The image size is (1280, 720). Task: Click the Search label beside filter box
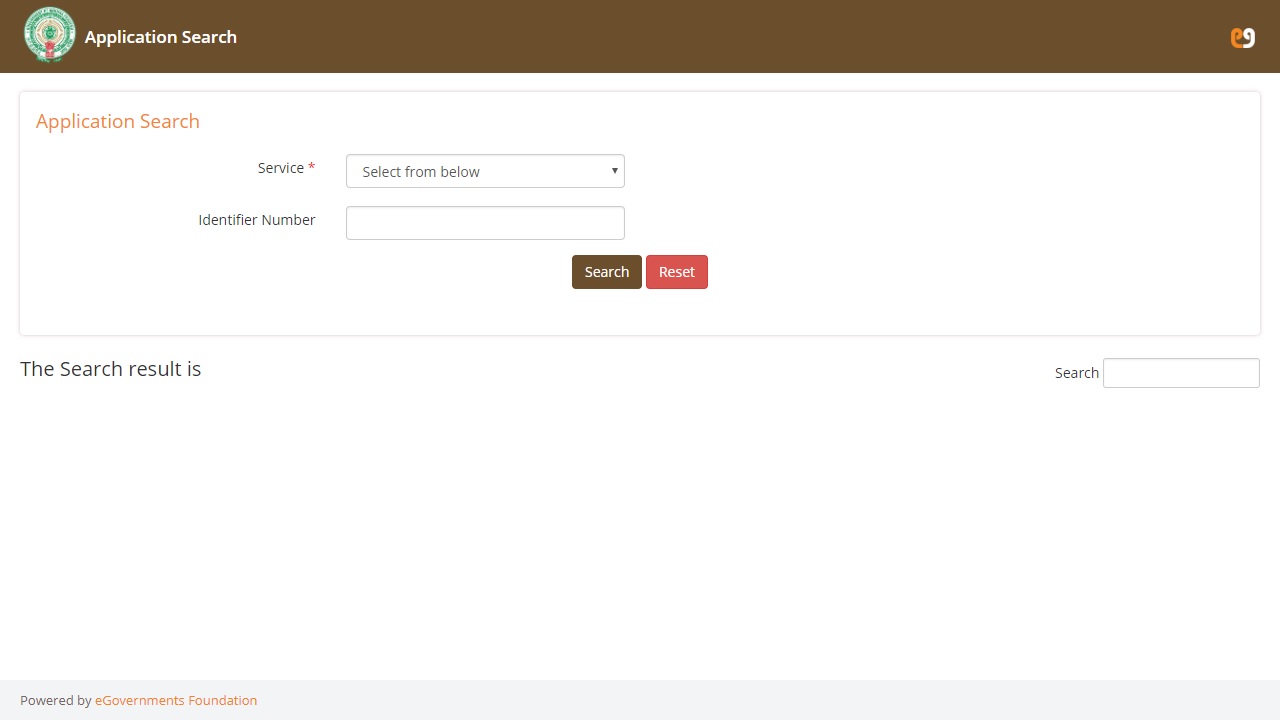(1076, 373)
